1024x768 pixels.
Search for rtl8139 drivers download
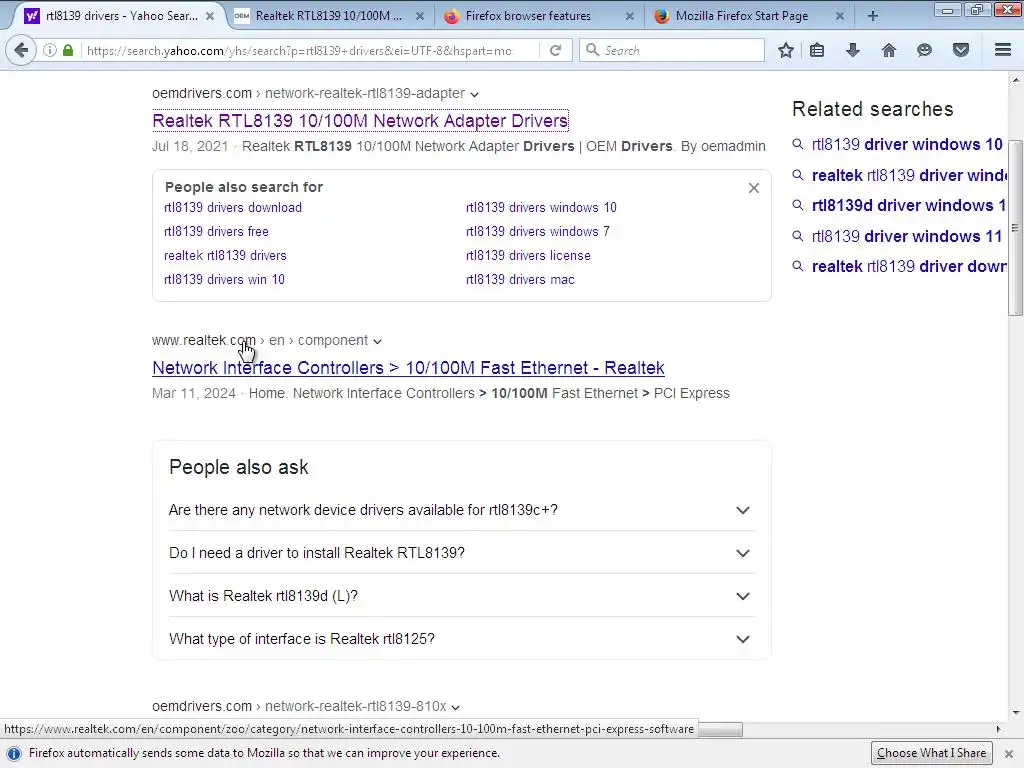pyautogui.click(x=232, y=208)
